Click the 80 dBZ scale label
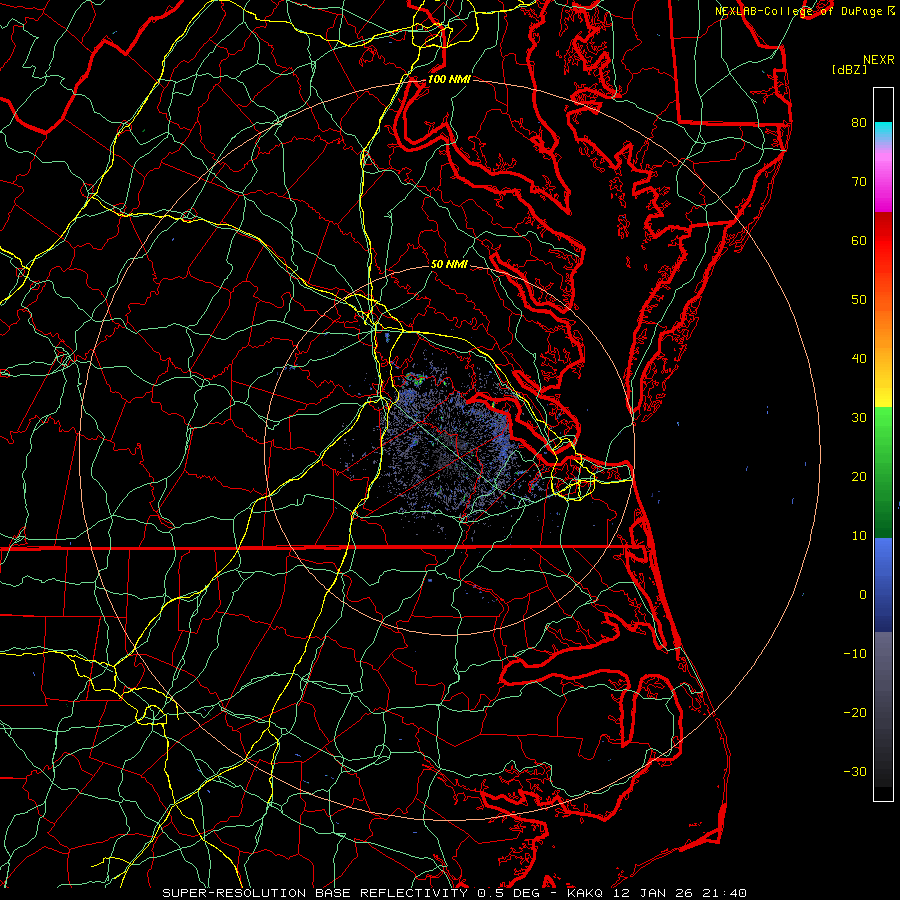The image size is (900, 900). pyautogui.click(x=858, y=123)
